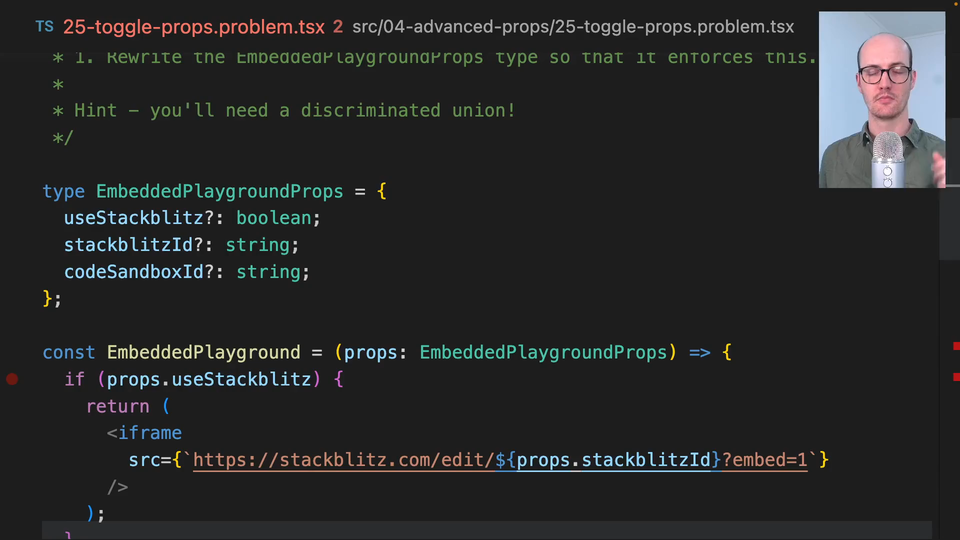Image resolution: width=960 pixels, height=540 pixels.
Task: Click the iframe tag name
Action: click(x=150, y=433)
